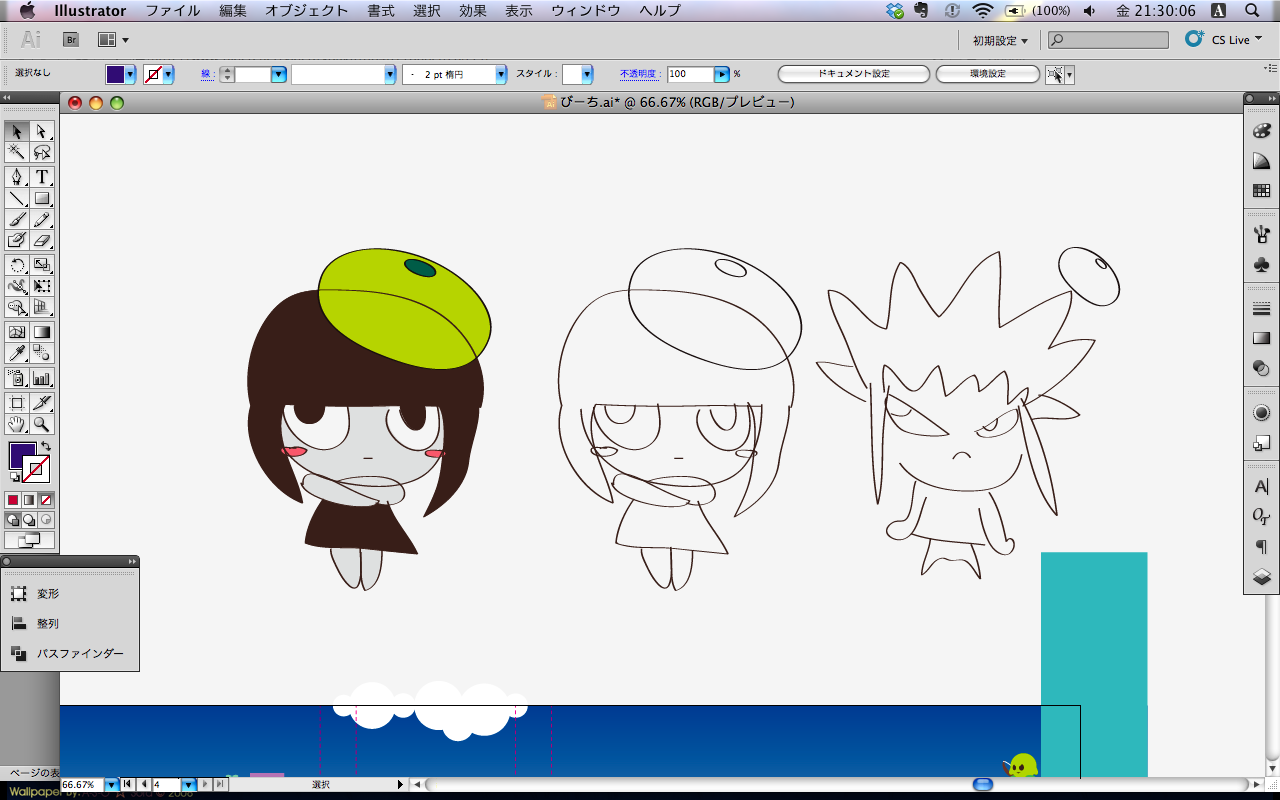The width and height of the screenshot is (1280, 800).
Task: Select the Type tool
Action: (x=42, y=177)
